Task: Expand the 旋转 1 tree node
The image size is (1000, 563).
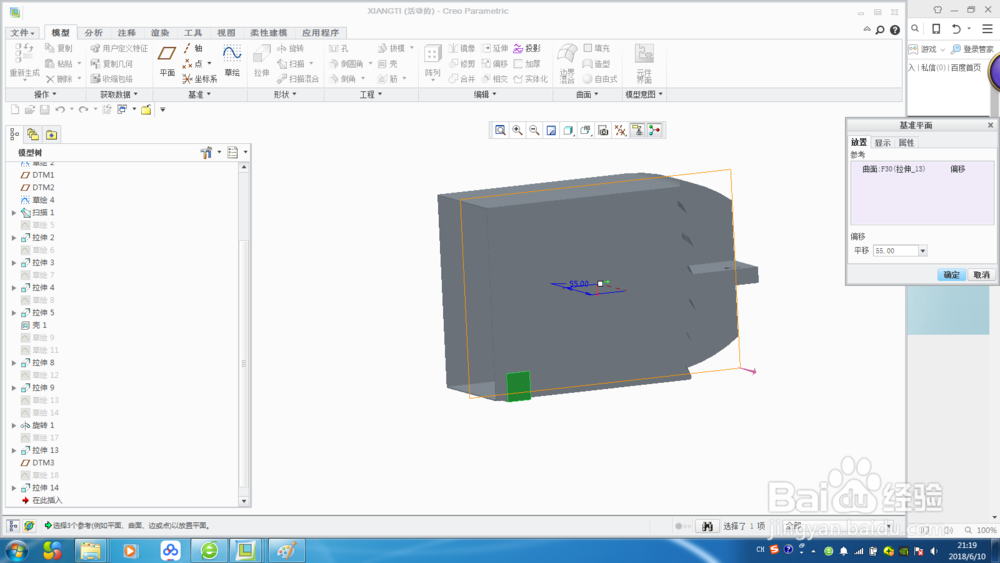Action: [x=14, y=425]
